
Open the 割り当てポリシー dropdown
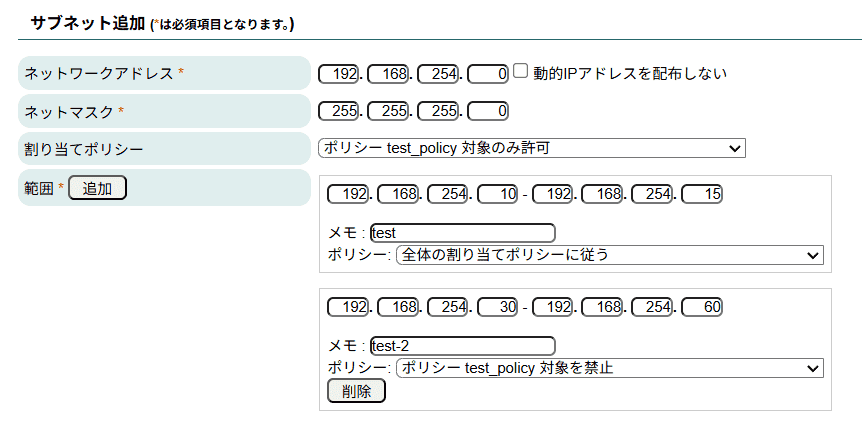pyautogui.click(x=532, y=148)
